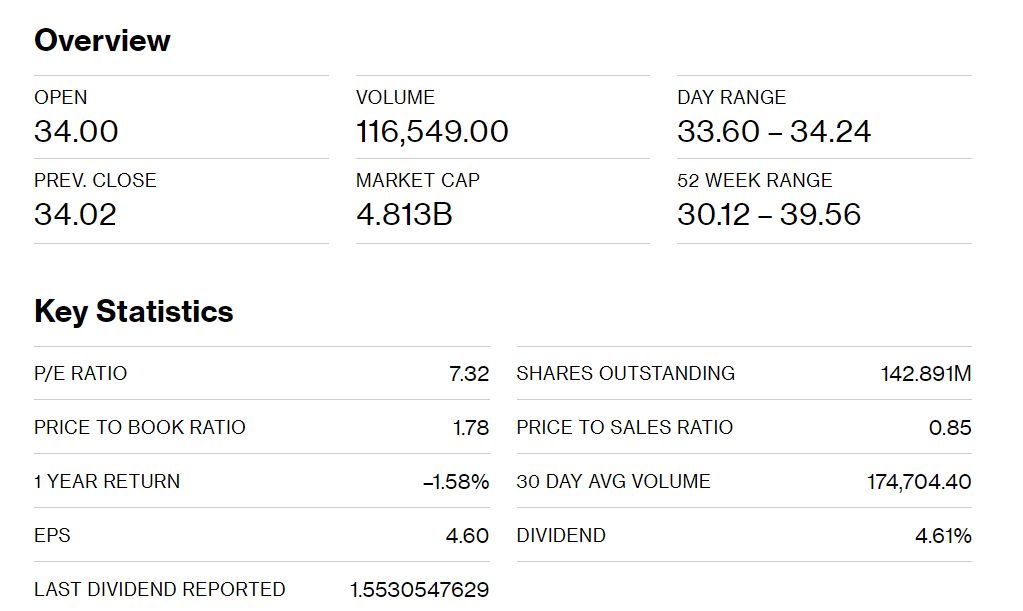
Task: Select the 30 DAY AVG VOLUME value
Action: point(919,482)
